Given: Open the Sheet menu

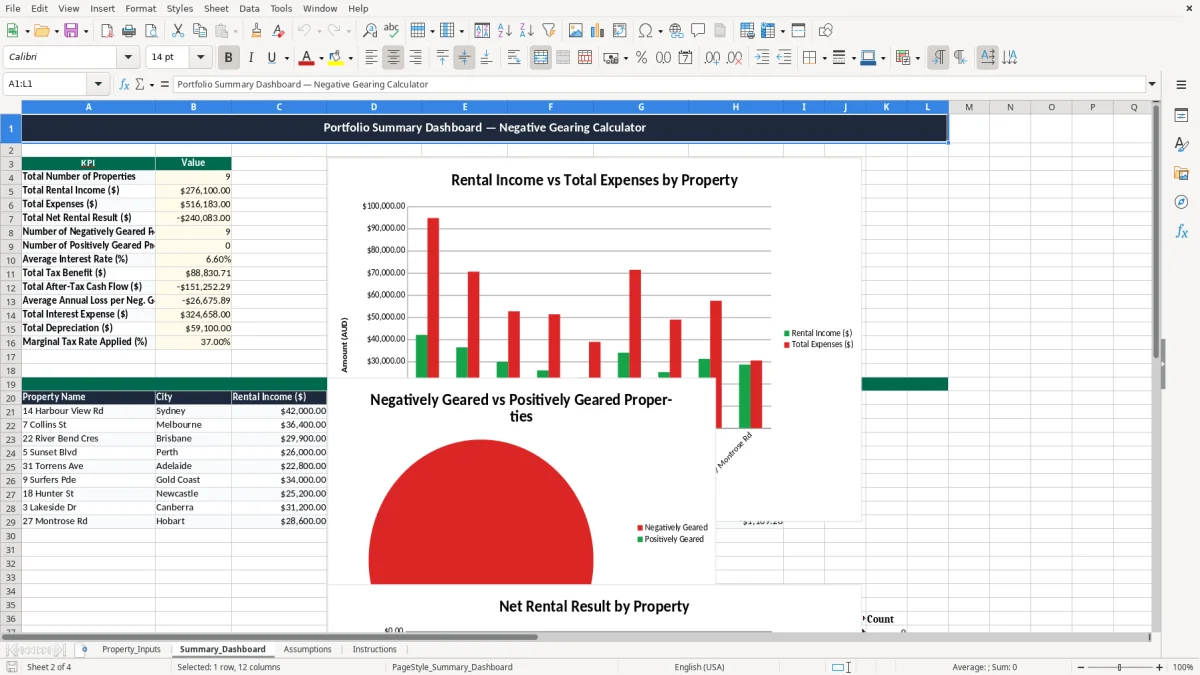Looking at the screenshot, I should pyautogui.click(x=216, y=8).
